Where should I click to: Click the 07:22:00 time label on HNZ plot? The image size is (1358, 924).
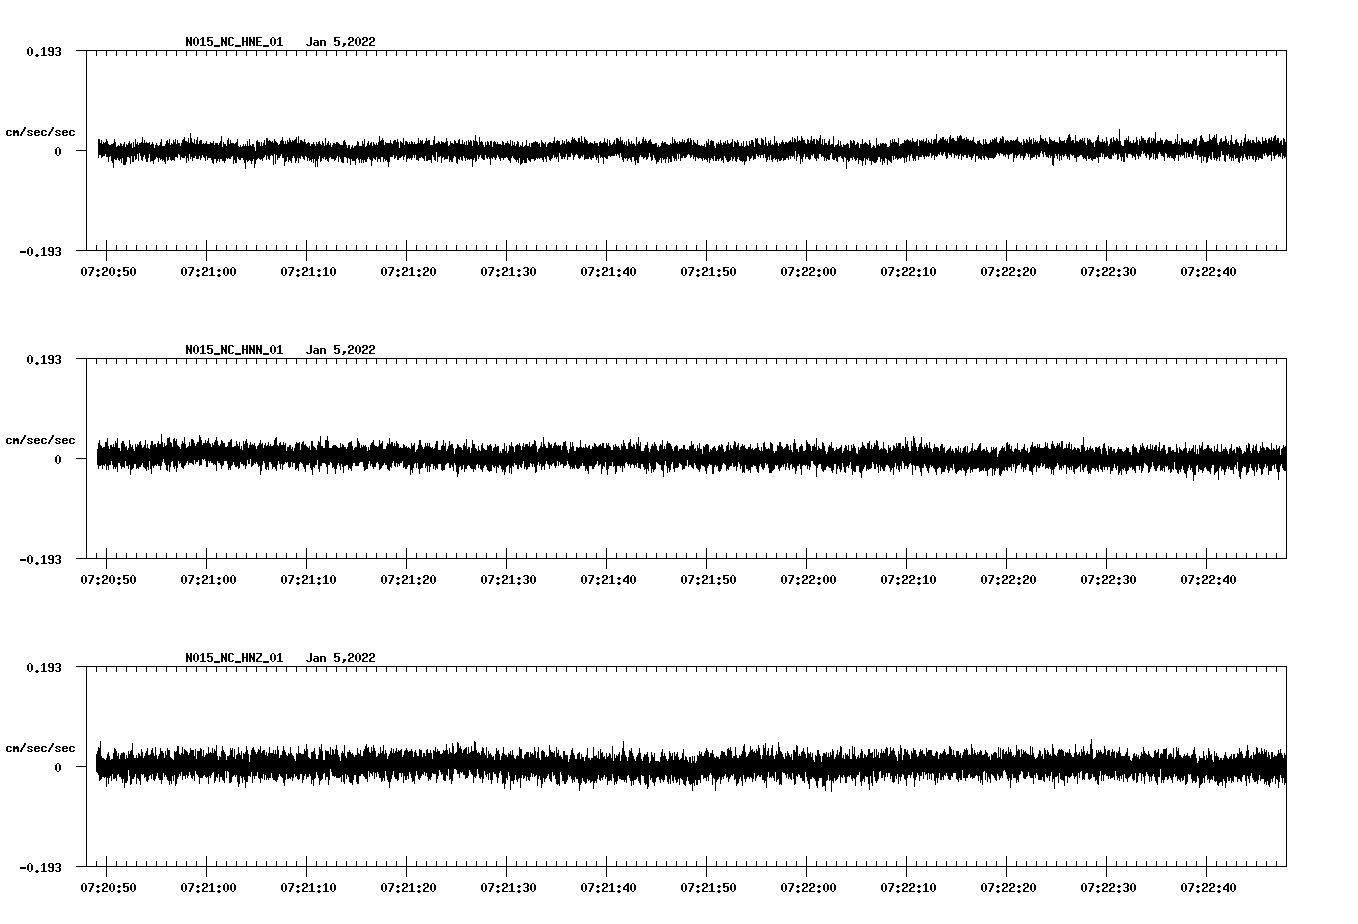808,888
